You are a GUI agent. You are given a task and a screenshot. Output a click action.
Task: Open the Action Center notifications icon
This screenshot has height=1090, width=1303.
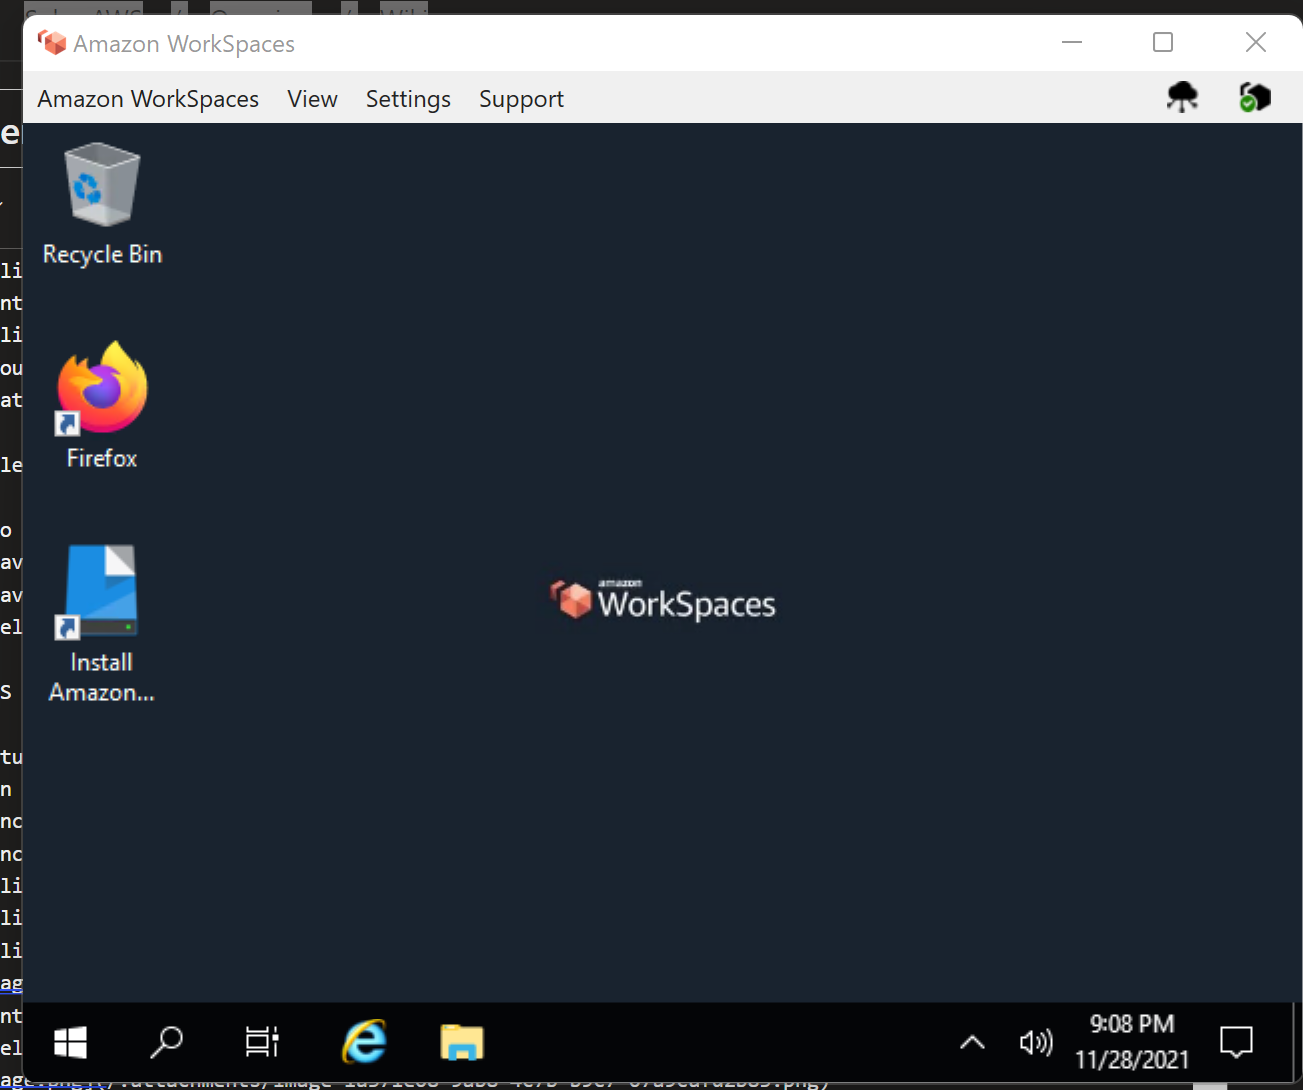pyautogui.click(x=1236, y=1043)
